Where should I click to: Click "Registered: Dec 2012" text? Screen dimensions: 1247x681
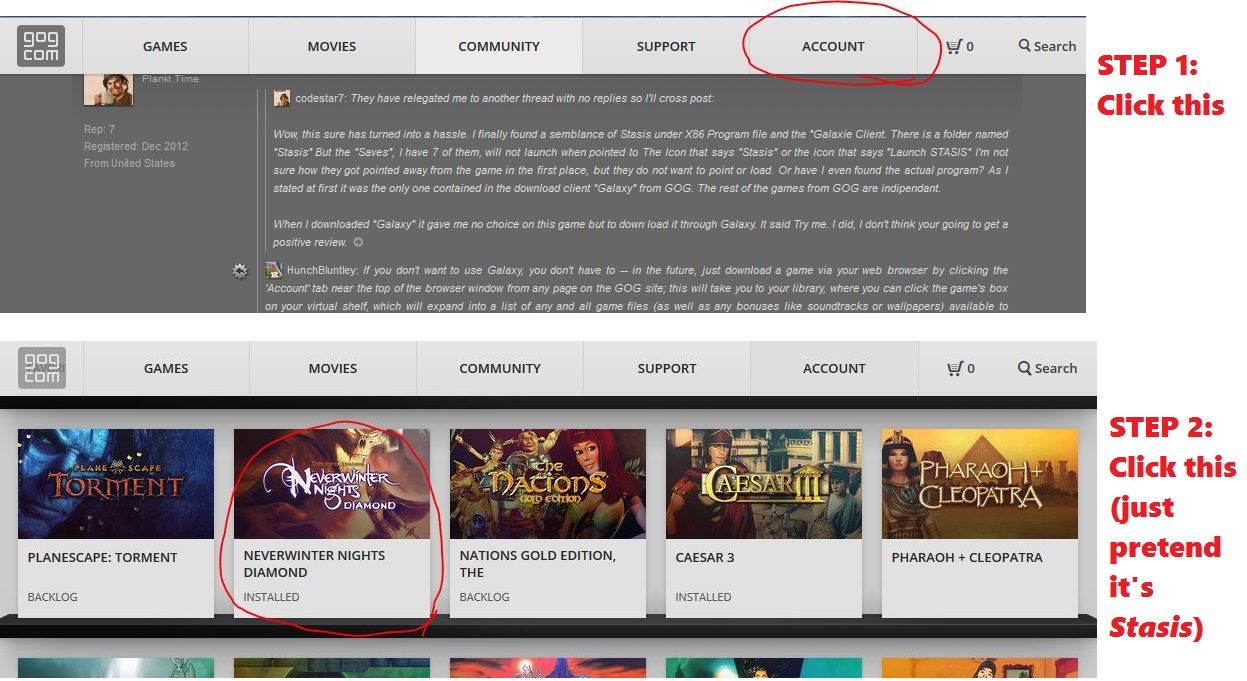(x=136, y=146)
